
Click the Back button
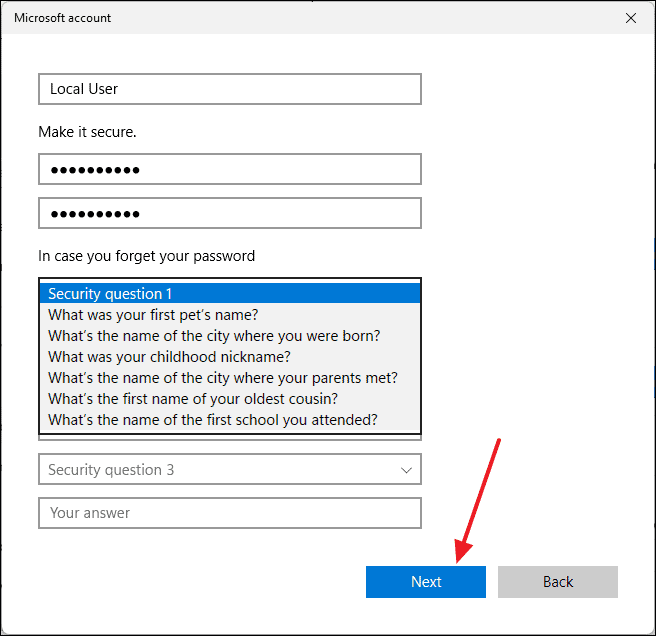[558, 582]
